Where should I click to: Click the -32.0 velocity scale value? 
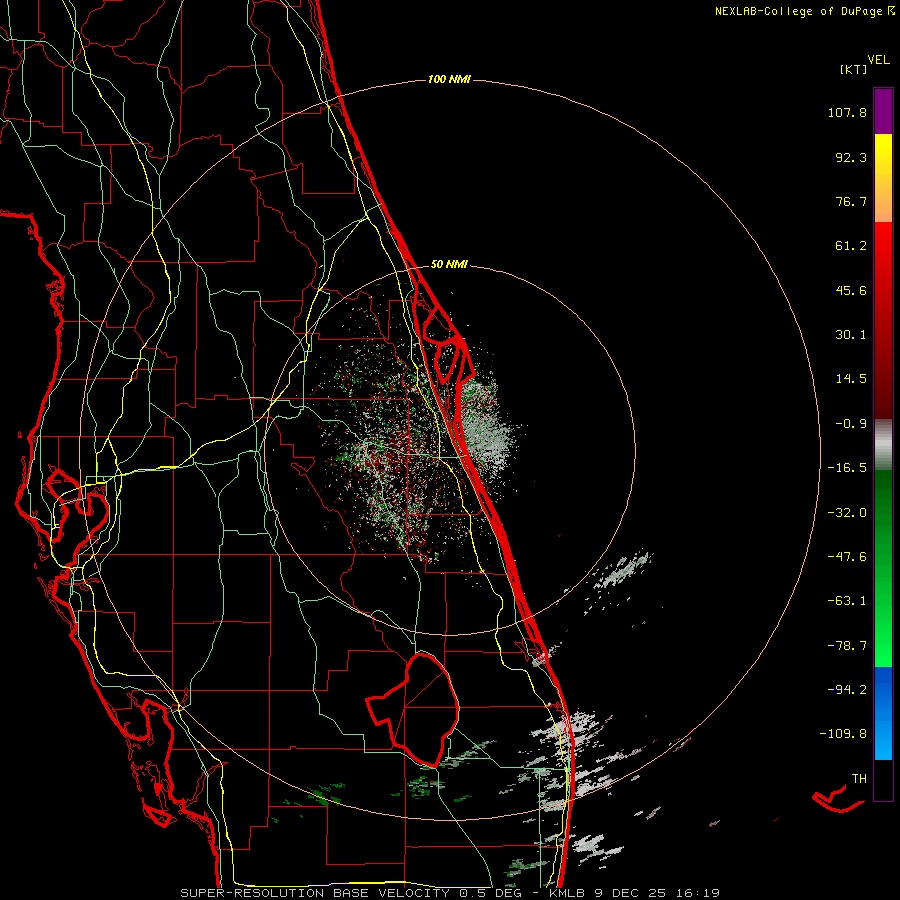[x=847, y=513]
